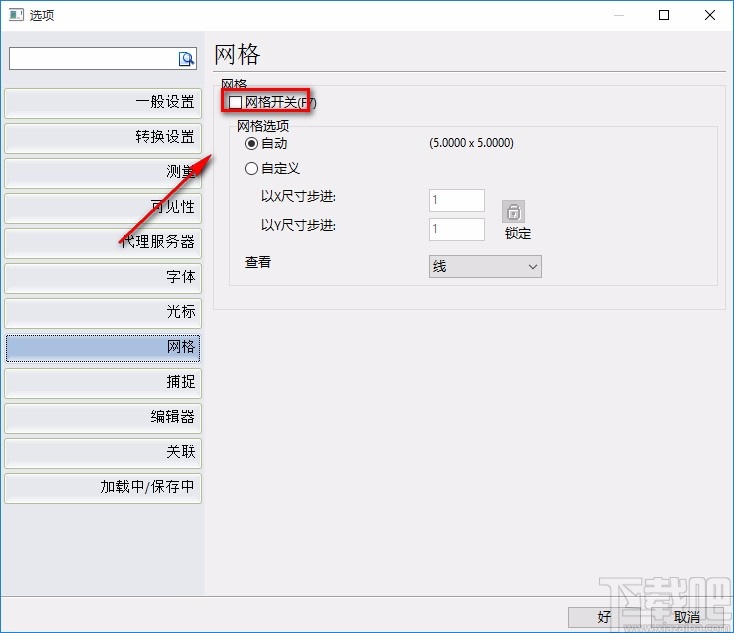
Task: Open the 查看 line style dropdown
Action: pyautogui.click(x=485, y=266)
